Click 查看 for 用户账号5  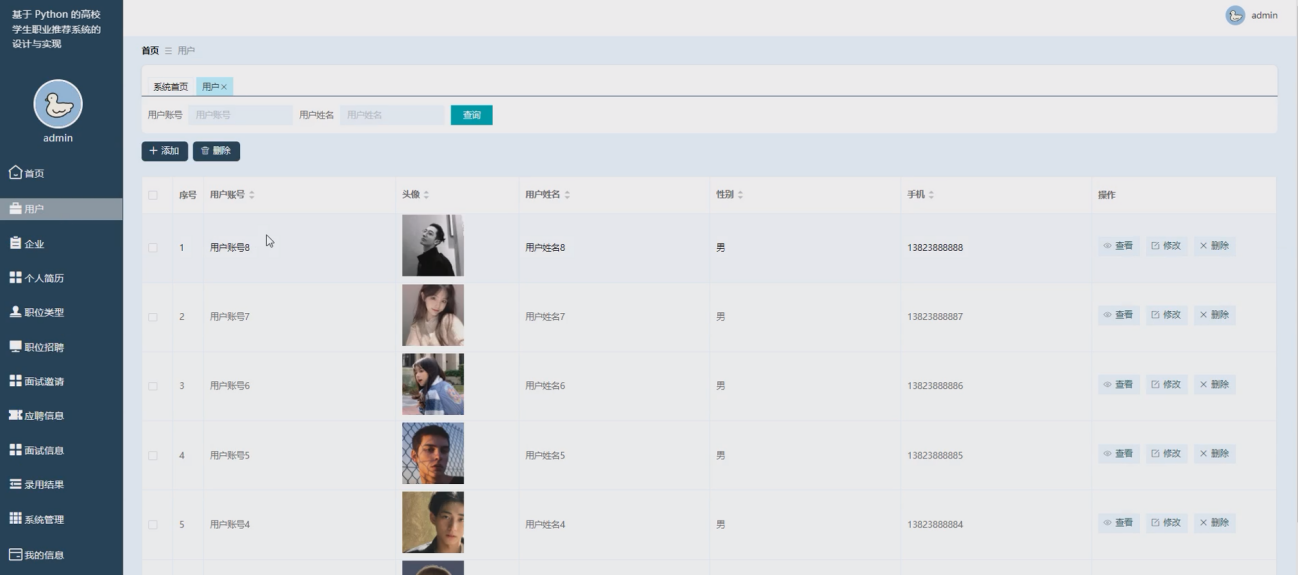[x=1119, y=454]
